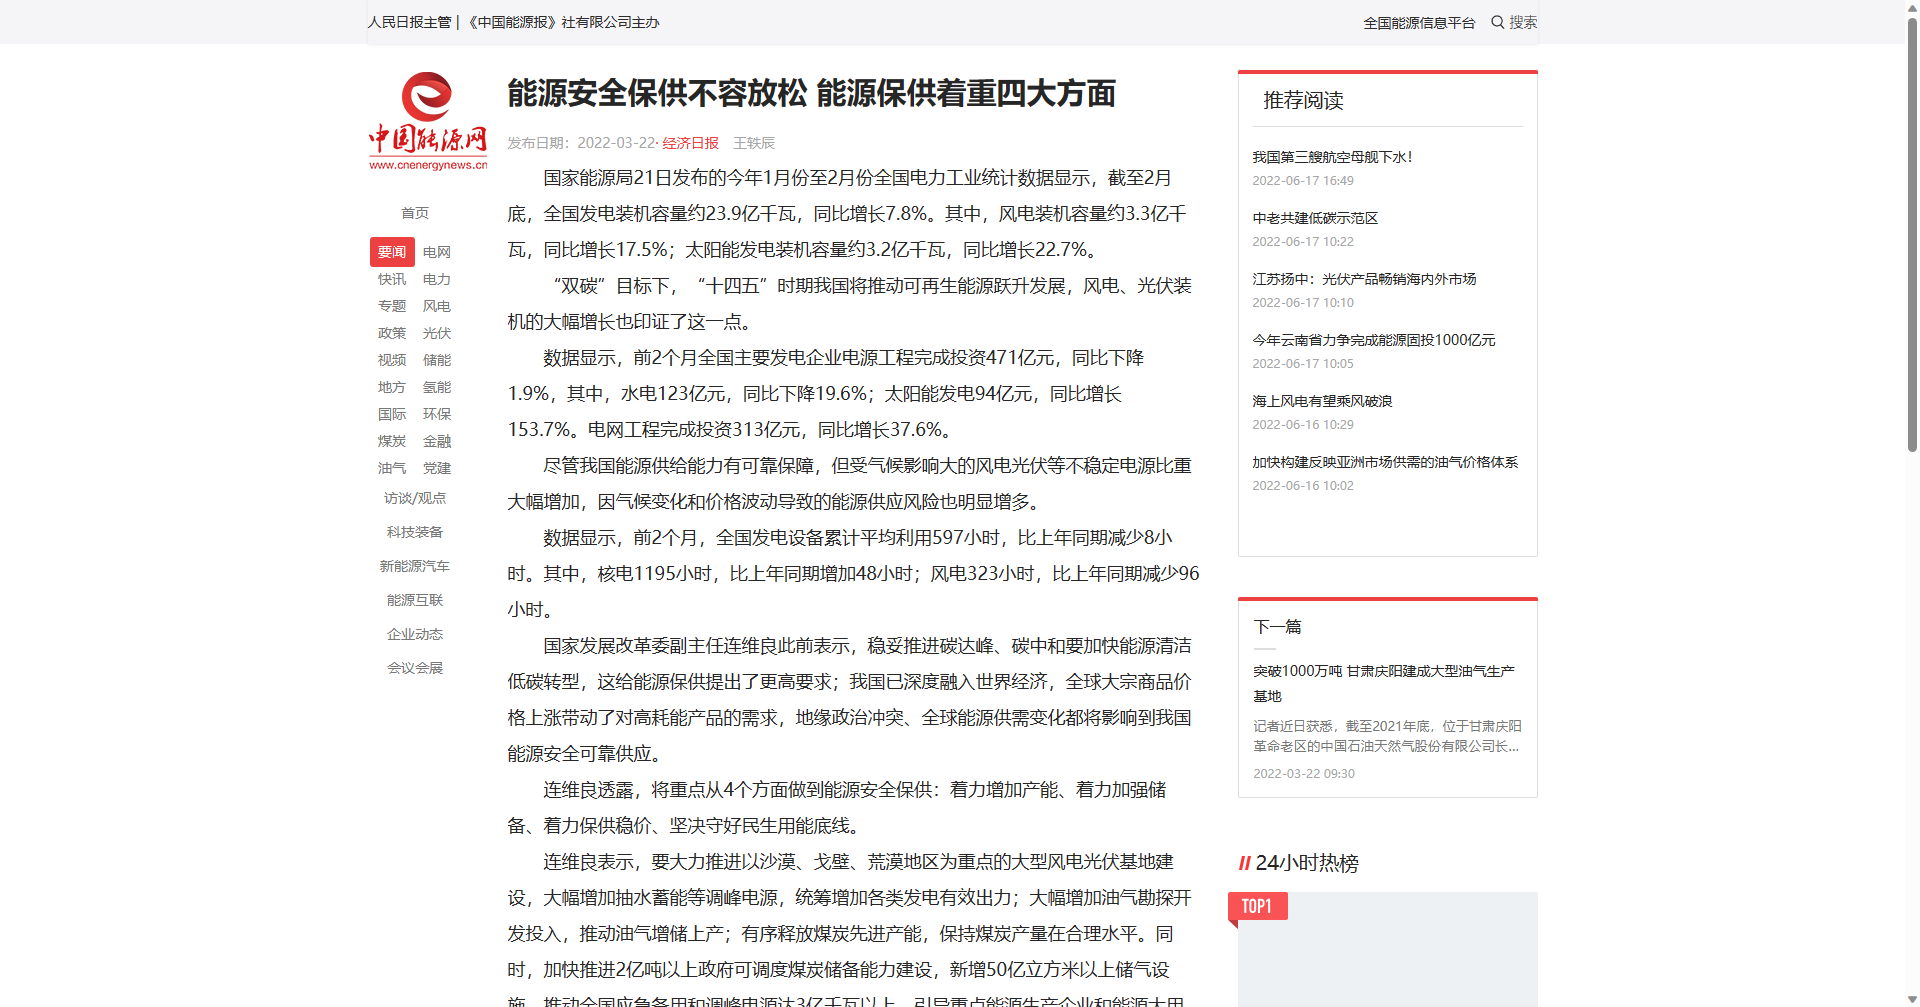The height and width of the screenshot is (1007, 1920).
Task: Open the 电网 category
Action: tap(437, 252)
